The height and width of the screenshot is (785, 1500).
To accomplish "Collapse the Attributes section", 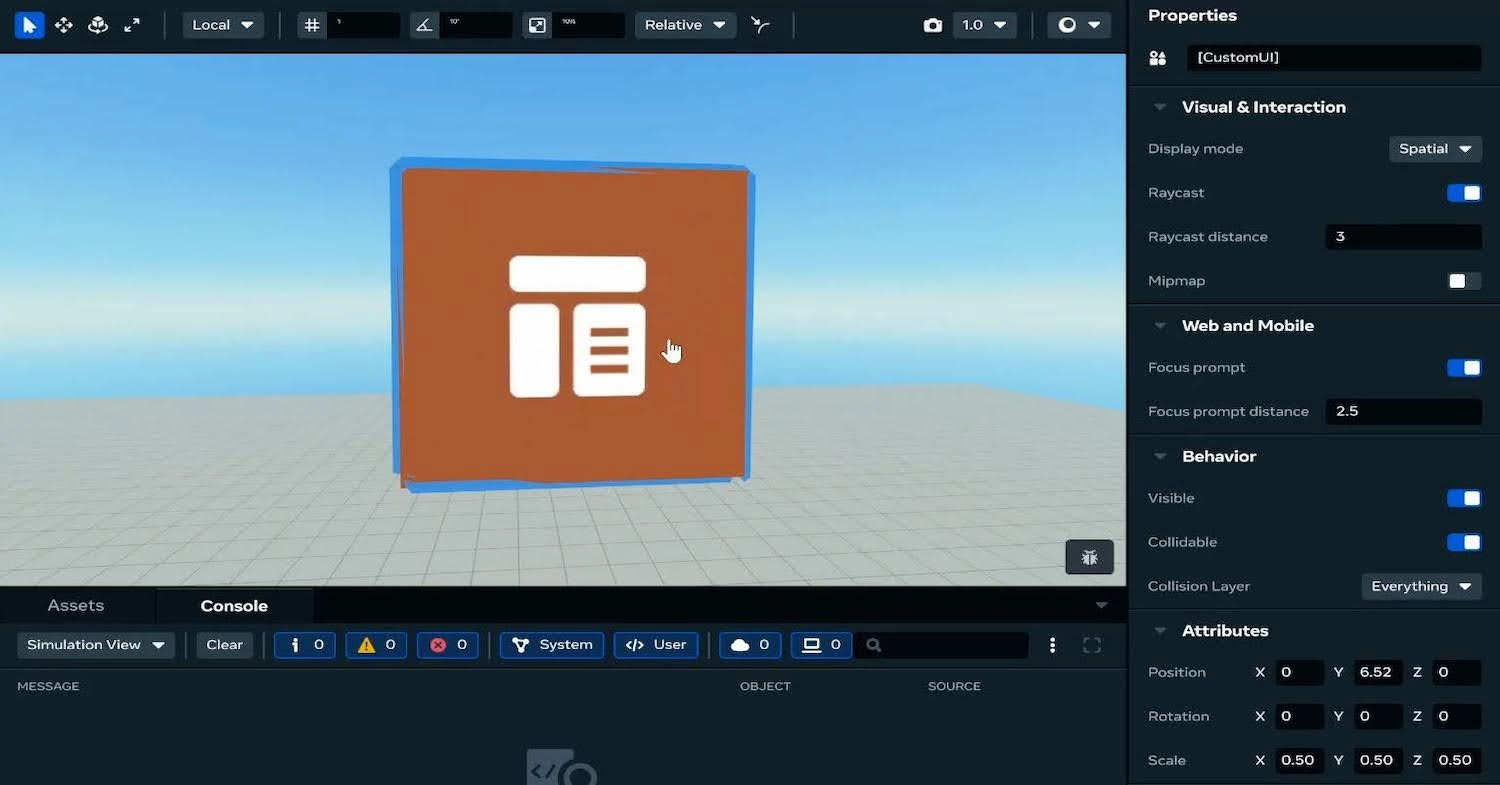I will click(x=1160, y=631).
